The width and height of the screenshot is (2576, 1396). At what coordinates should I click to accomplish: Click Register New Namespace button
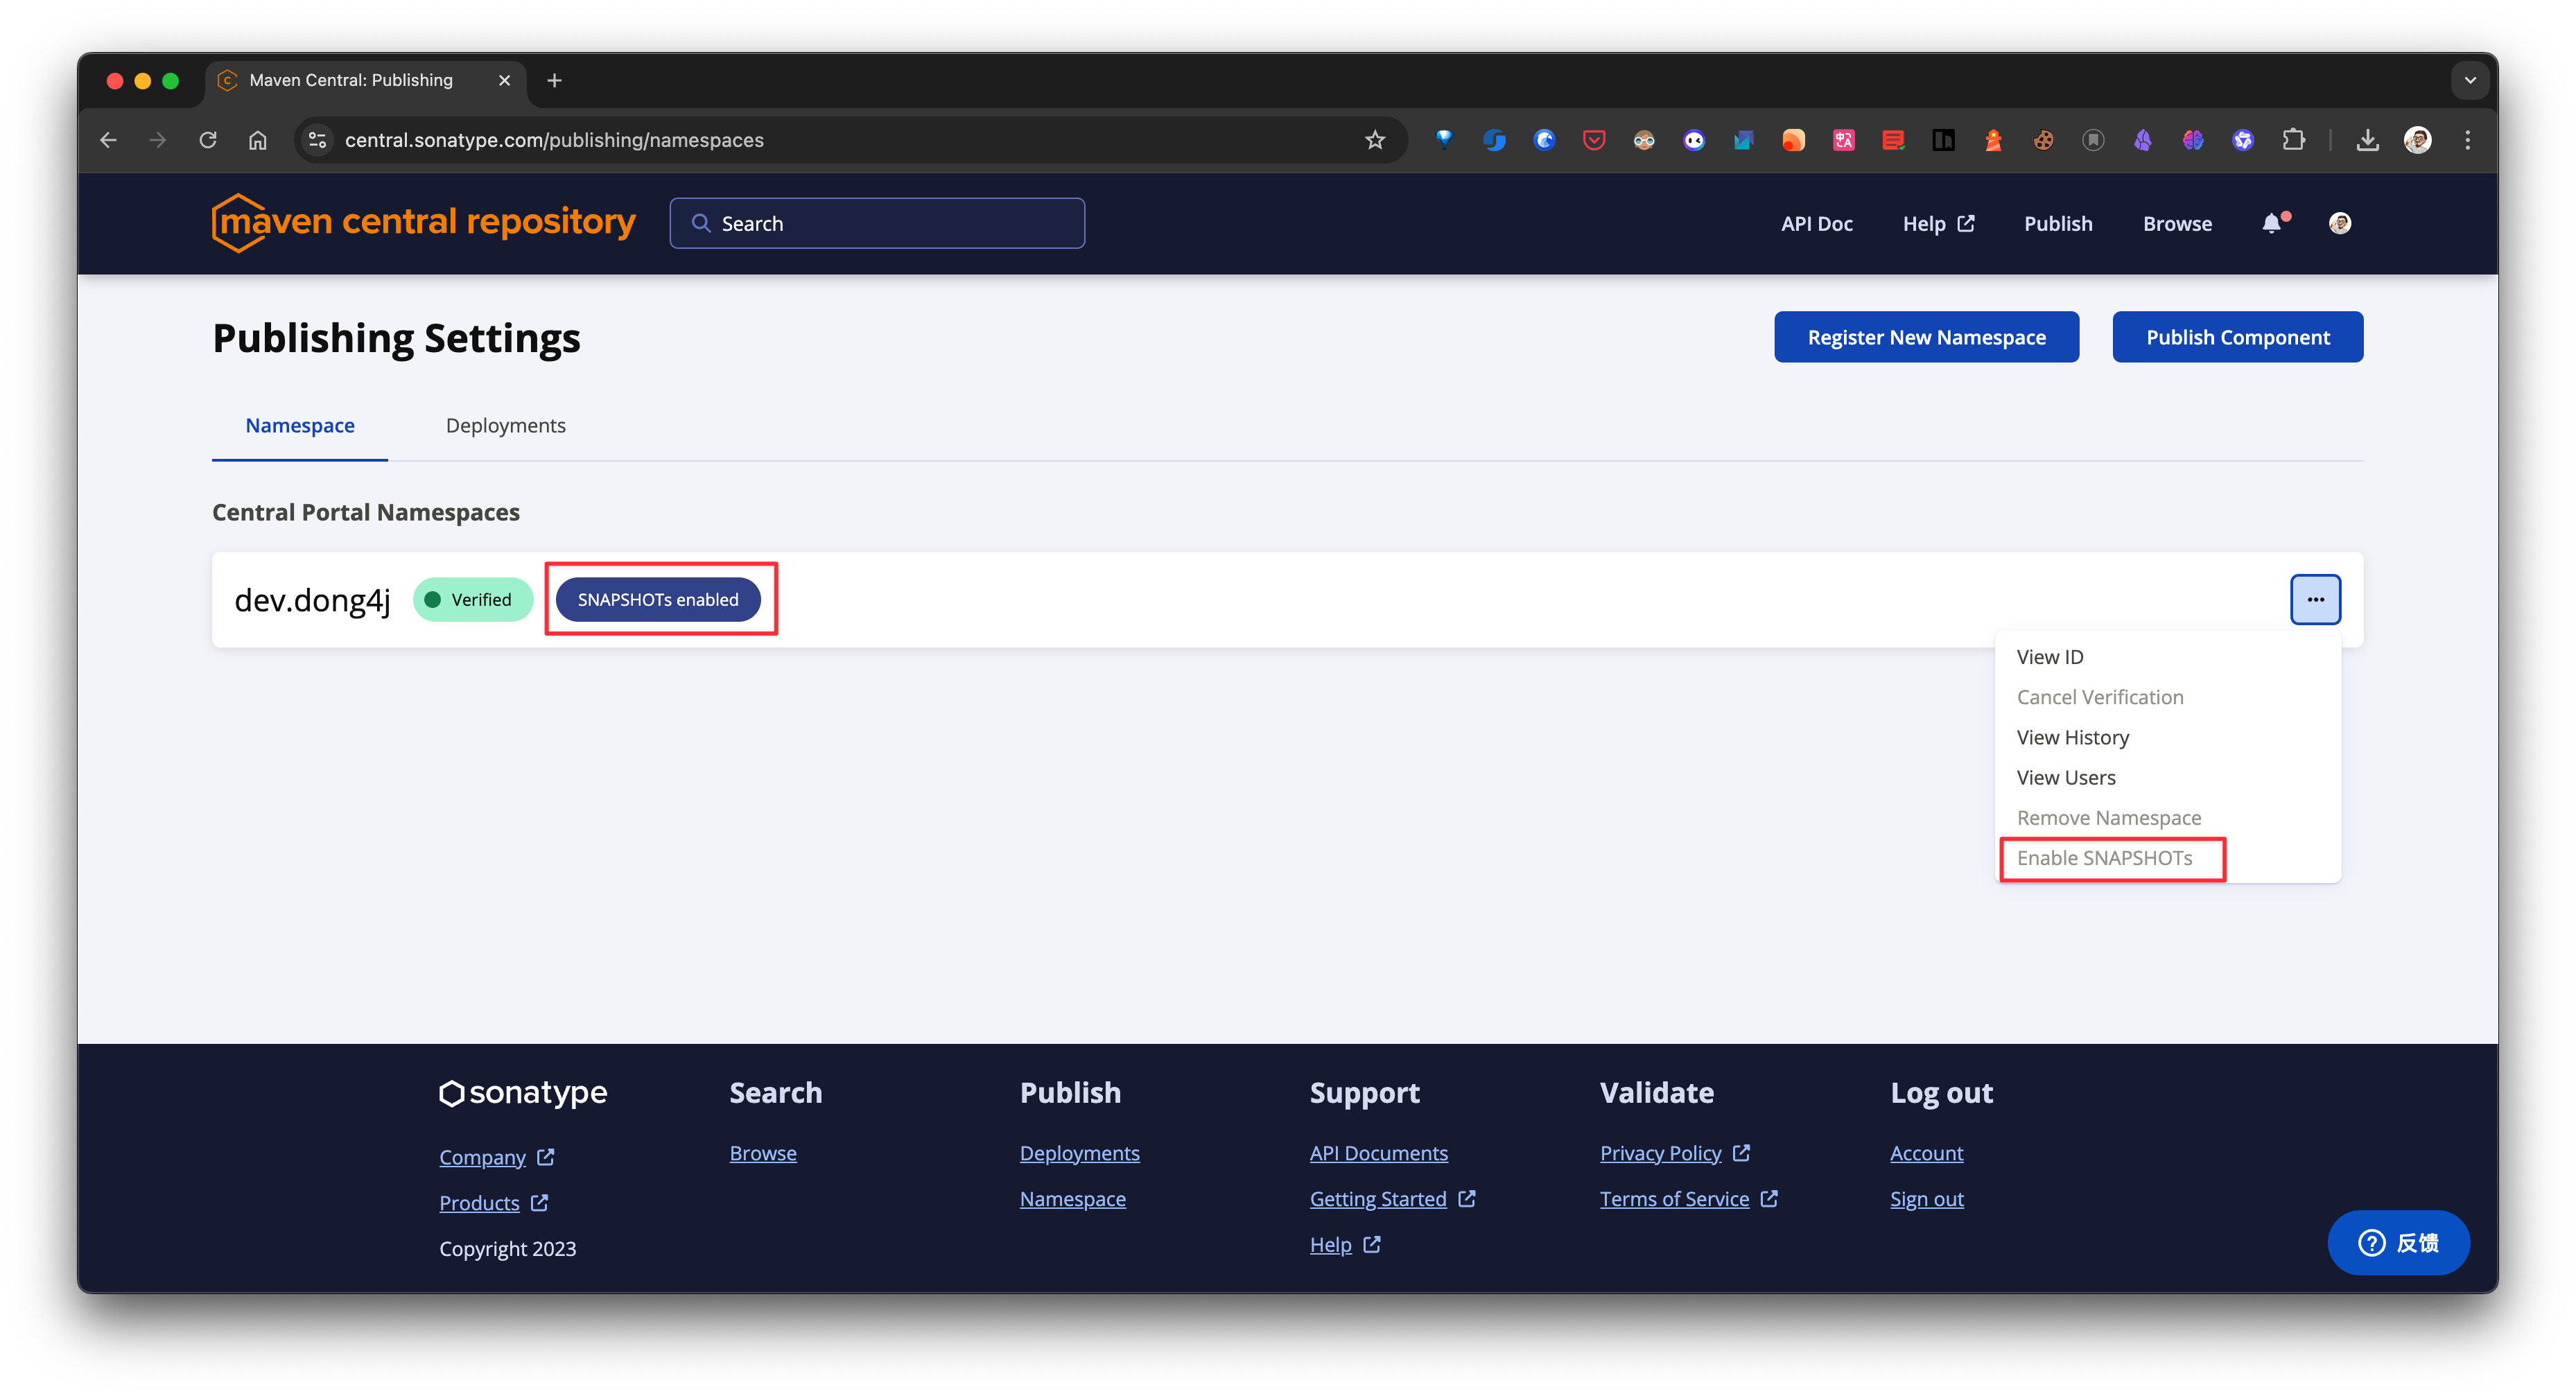coord(1926,337)
